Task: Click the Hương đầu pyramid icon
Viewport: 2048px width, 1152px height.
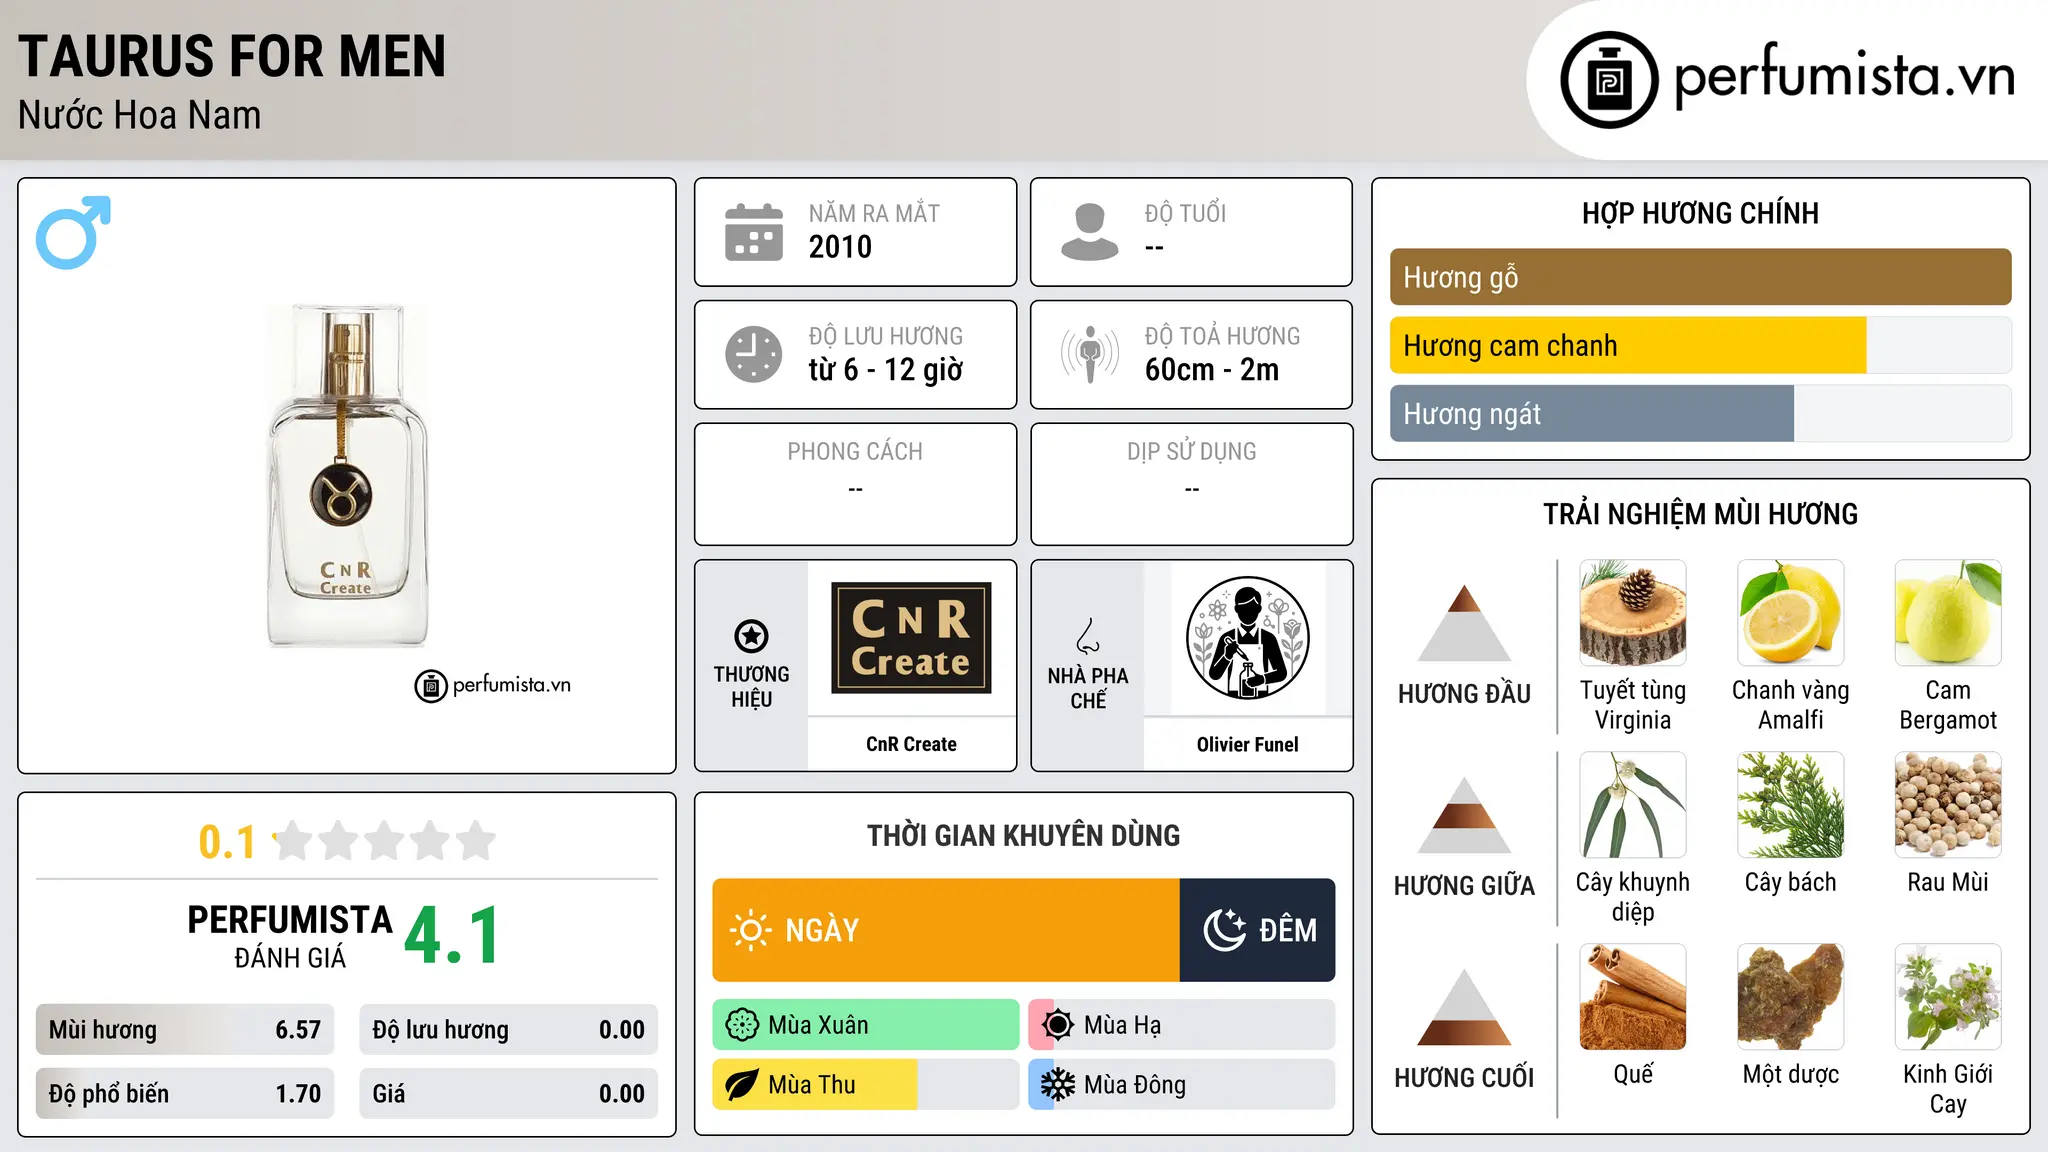Action: (x=1464, y=623)
